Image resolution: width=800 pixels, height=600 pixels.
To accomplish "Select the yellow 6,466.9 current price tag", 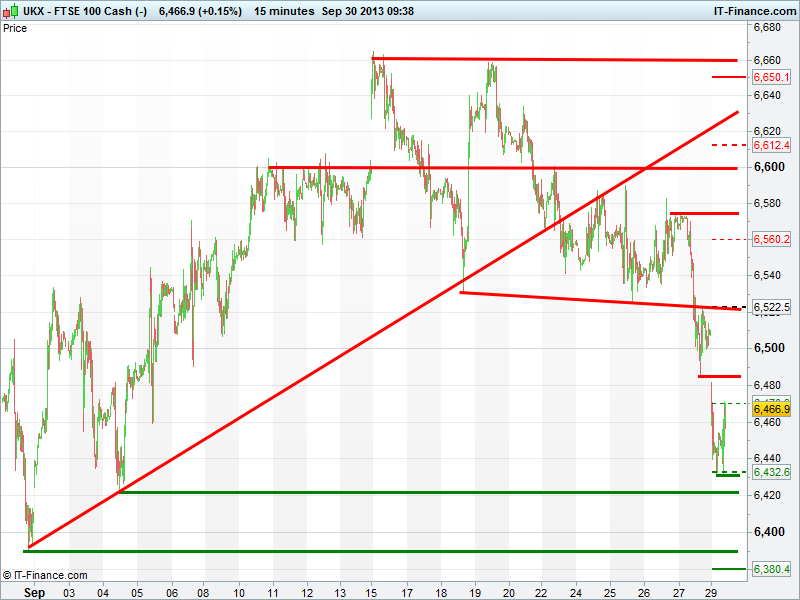I will 772,409.
